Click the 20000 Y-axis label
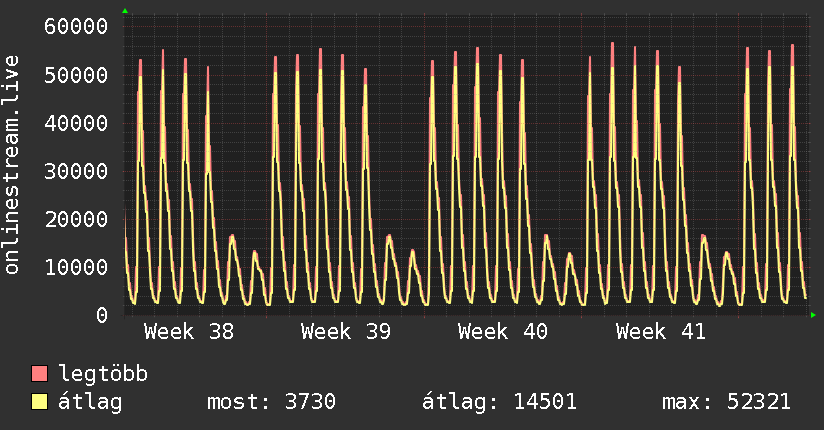Screen dimensions: 824x430 click(77, 219)
